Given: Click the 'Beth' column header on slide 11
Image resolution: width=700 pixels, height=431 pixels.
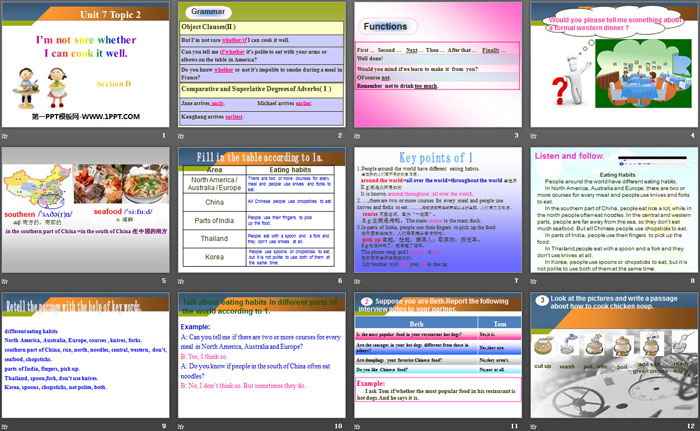Looking at the screenshot, I should 416,324.
